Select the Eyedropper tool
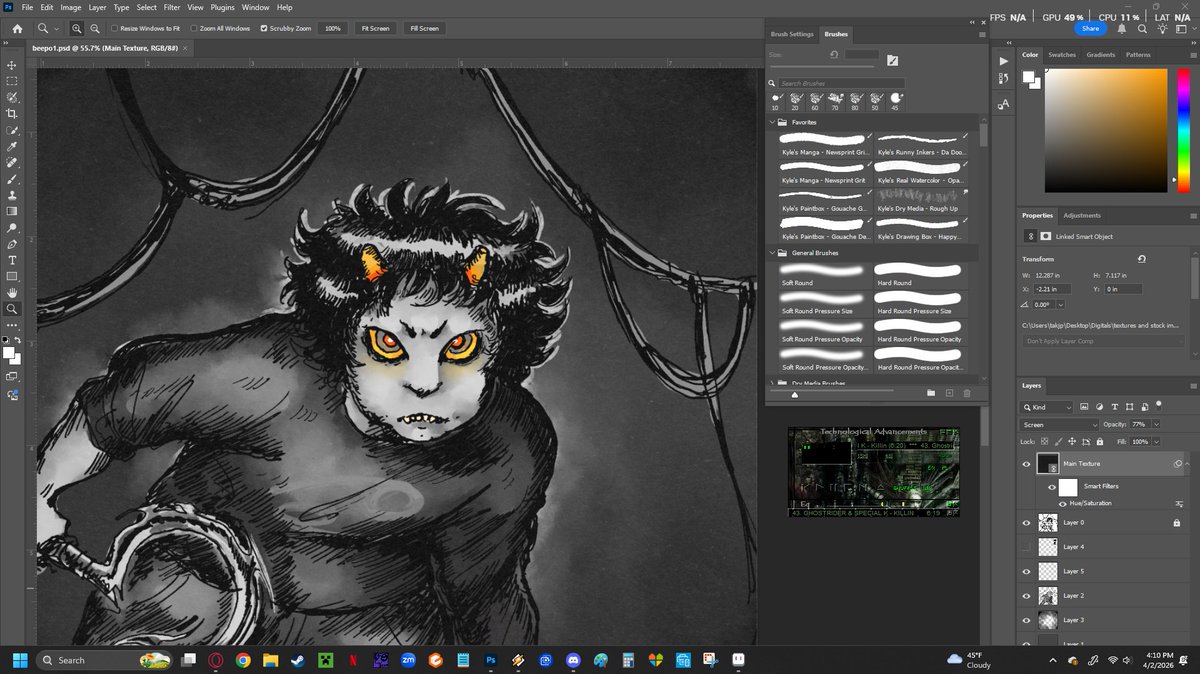This screenshot has height=674, width=1200. [x=12, y=147]
